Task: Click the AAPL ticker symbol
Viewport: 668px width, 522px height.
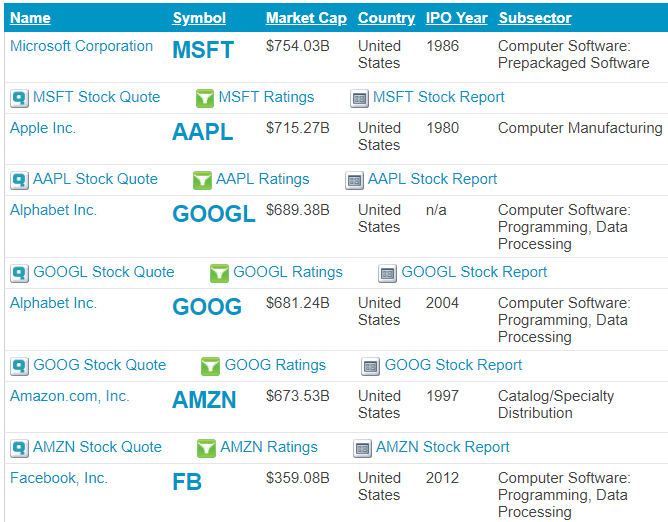Action: [x=203, y=133]
